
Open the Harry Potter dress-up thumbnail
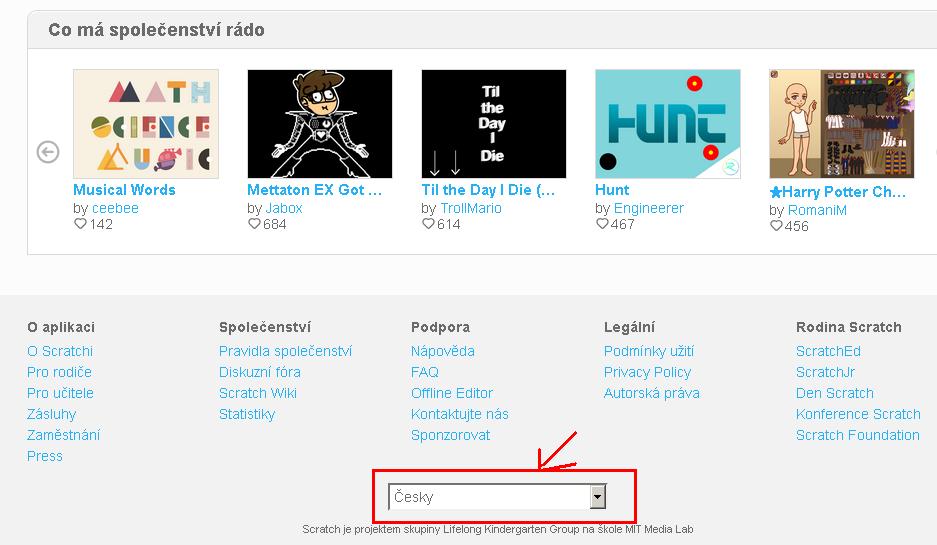[x=842, y=124]
